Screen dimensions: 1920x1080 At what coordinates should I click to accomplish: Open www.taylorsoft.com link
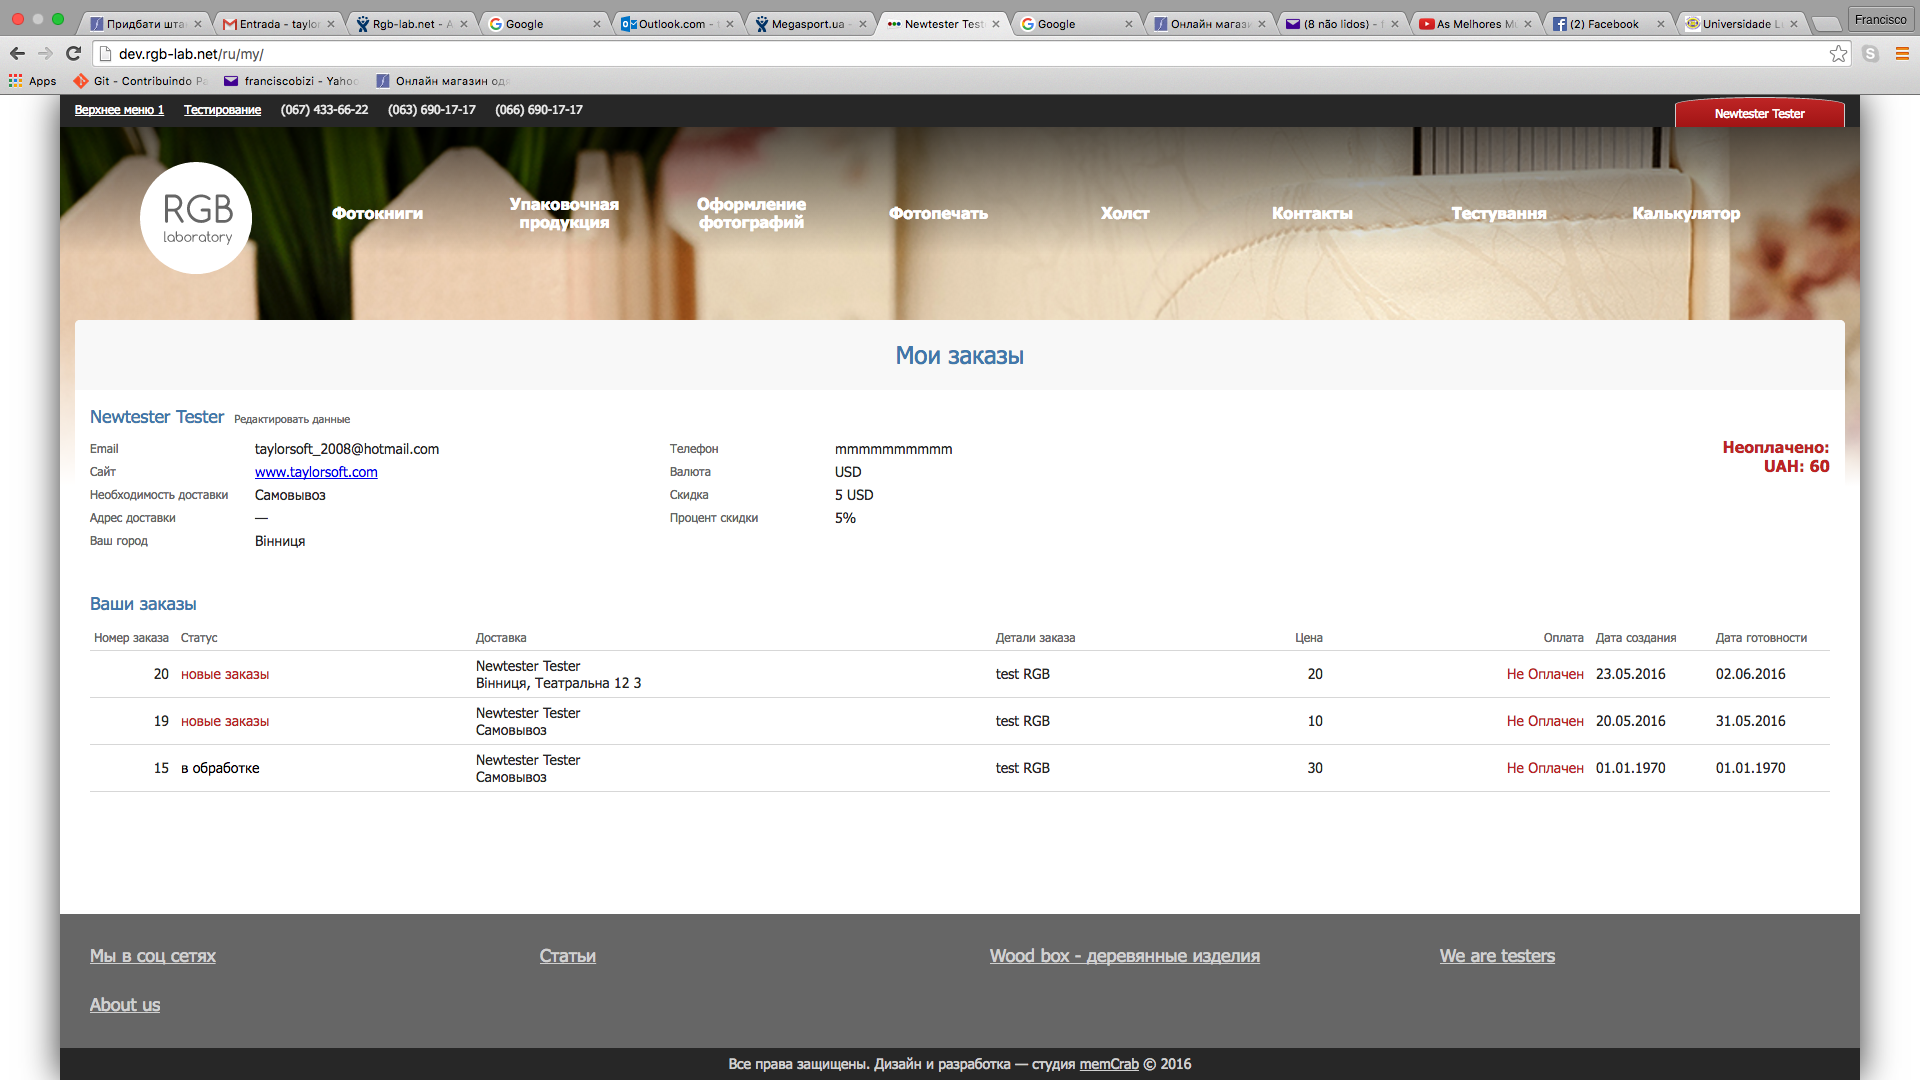click(x=316, y=472)
